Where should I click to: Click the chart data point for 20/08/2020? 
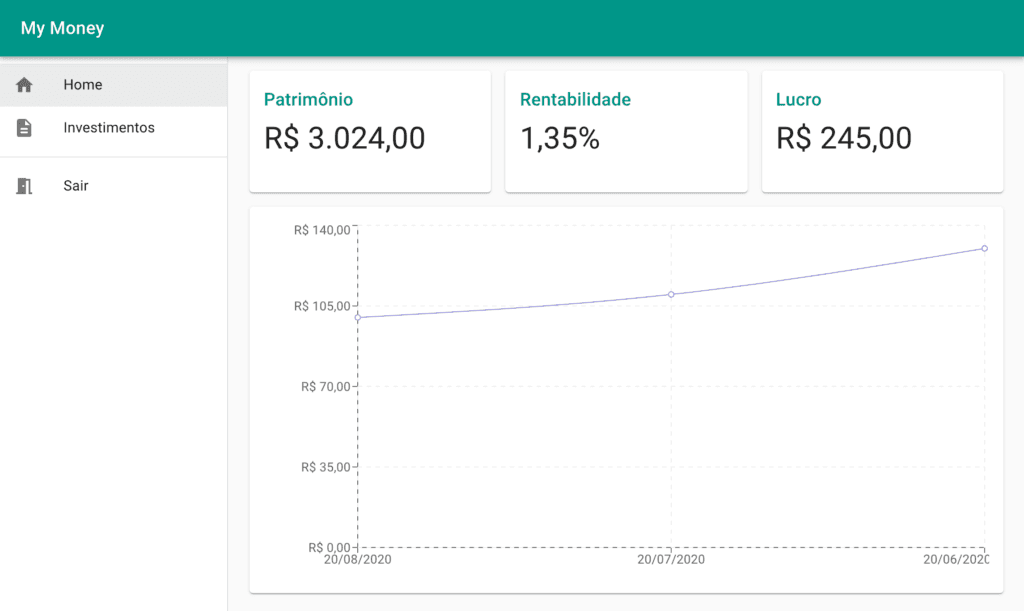pos(358,317)
